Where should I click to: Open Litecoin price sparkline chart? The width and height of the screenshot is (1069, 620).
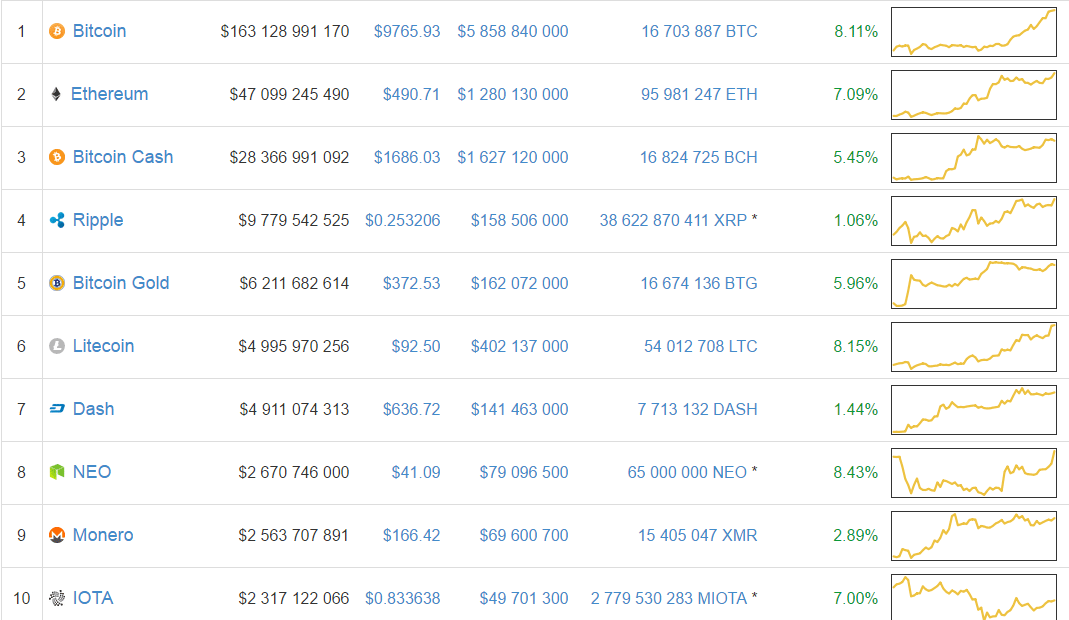click(x=974, y=347)
